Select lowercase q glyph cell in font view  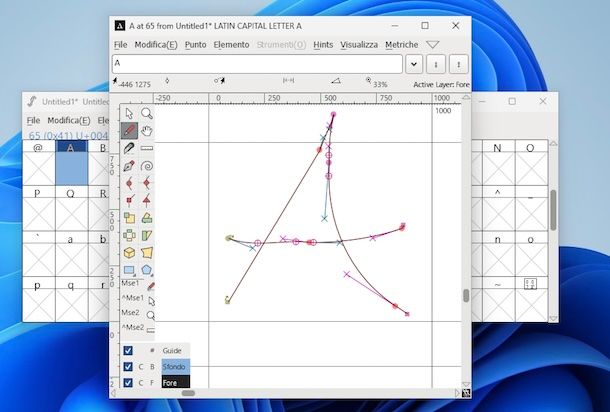coord(72,300)
